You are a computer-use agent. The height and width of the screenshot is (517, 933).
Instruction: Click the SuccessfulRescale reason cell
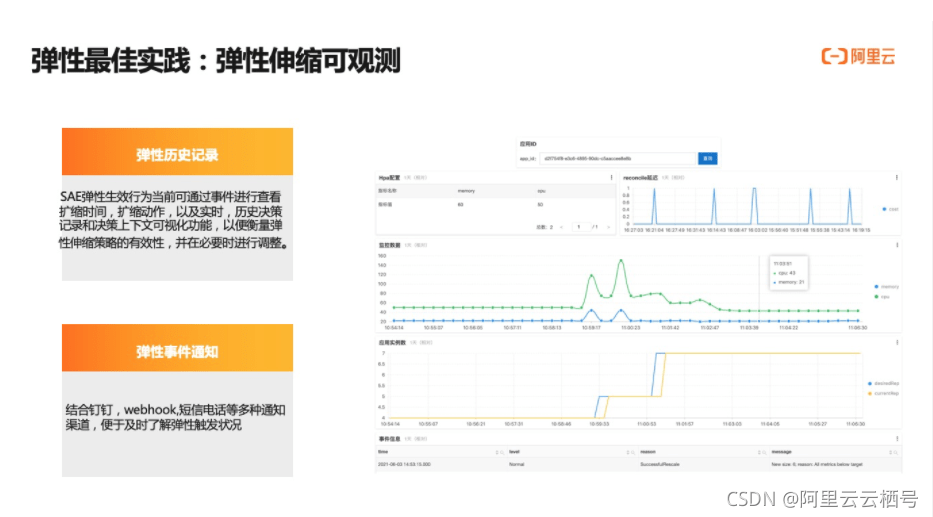[x=659, y=464]
